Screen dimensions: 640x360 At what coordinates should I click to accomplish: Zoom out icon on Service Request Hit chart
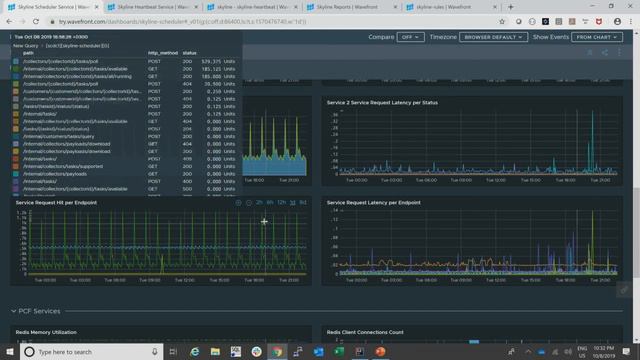pos(249,202)
